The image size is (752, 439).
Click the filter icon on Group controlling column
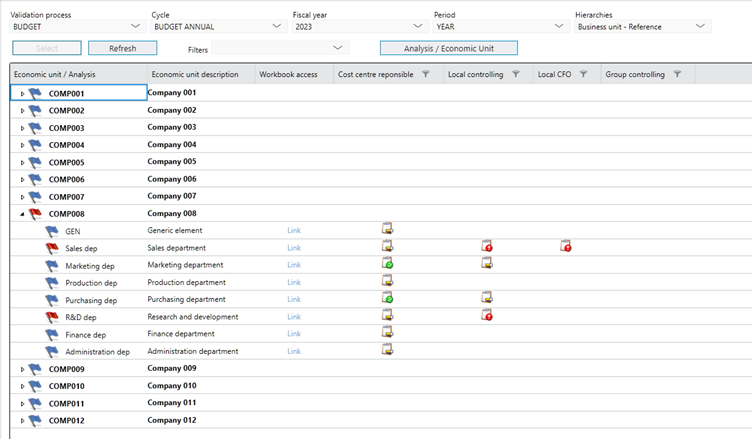click(x=677, y=74)
